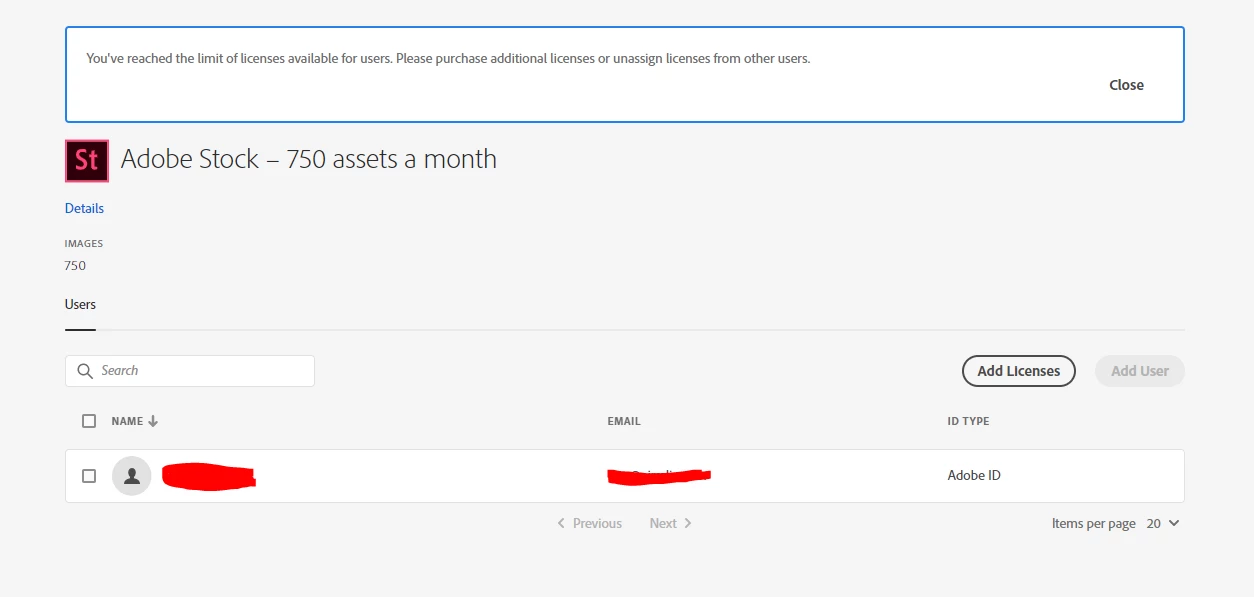This screenshot has width=1254, height=597.
Task: Click the license limit warning message text
Action: click(448, 58)
